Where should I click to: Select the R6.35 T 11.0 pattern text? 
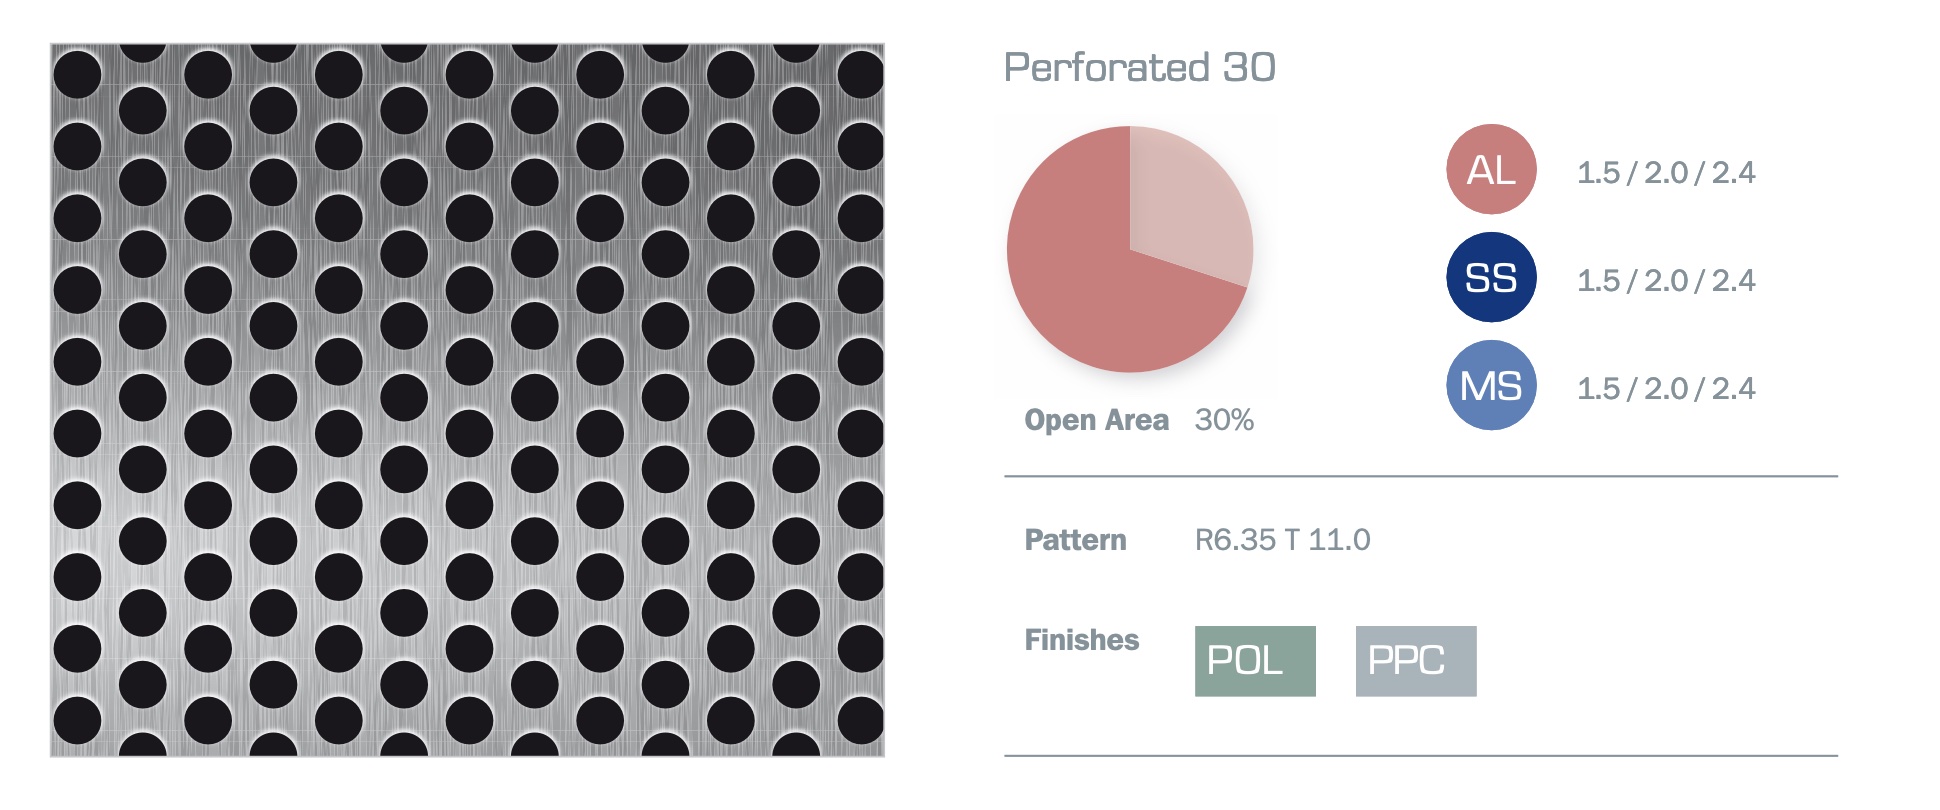tap(1282, 540)
